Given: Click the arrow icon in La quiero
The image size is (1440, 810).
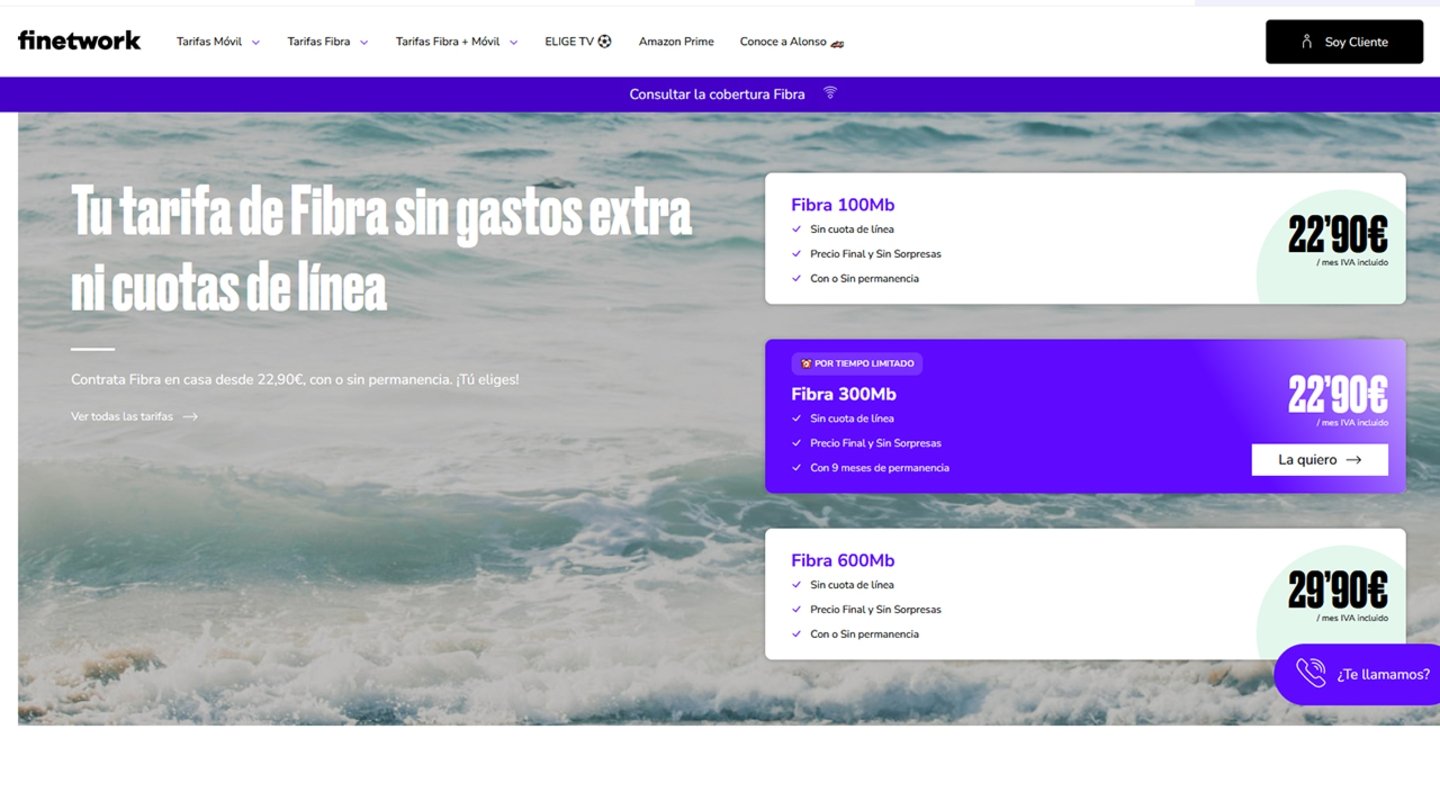Looking at the screenshot, I should 1354,460.
